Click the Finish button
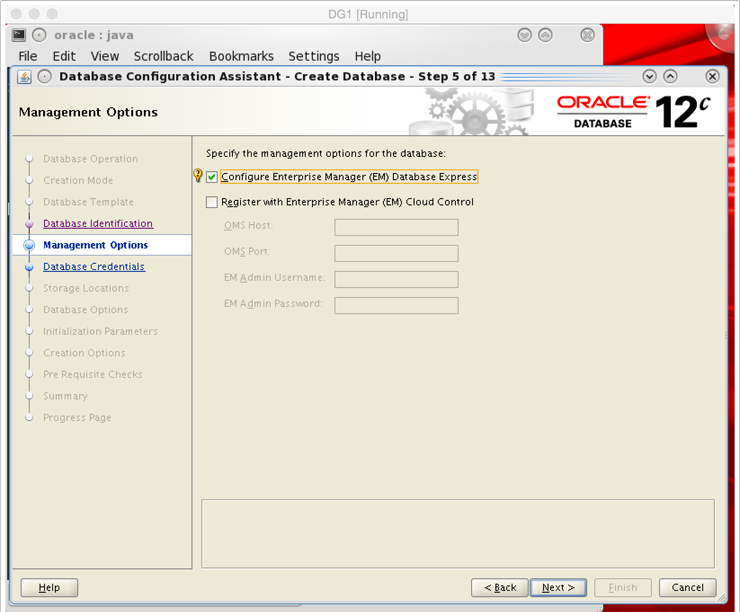Viewport: 740px width, 612px height. 623,587
